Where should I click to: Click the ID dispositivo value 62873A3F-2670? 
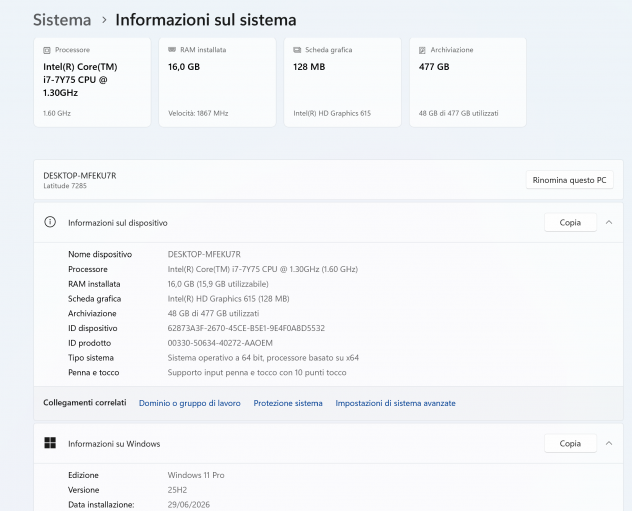(246, 328)
